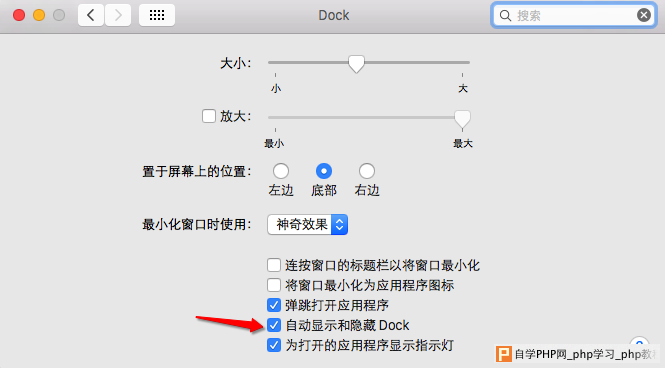Screen dimensions: 665x368
Task: Uncheck 弹跳打开应用程序 option
Action: [274, 305]
